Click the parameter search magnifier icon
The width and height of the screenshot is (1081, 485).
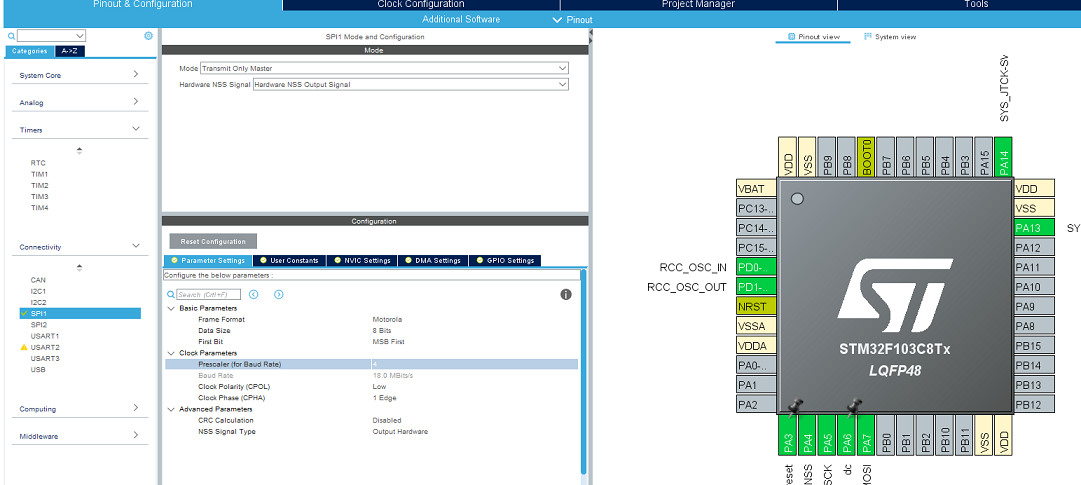point(171,295)
